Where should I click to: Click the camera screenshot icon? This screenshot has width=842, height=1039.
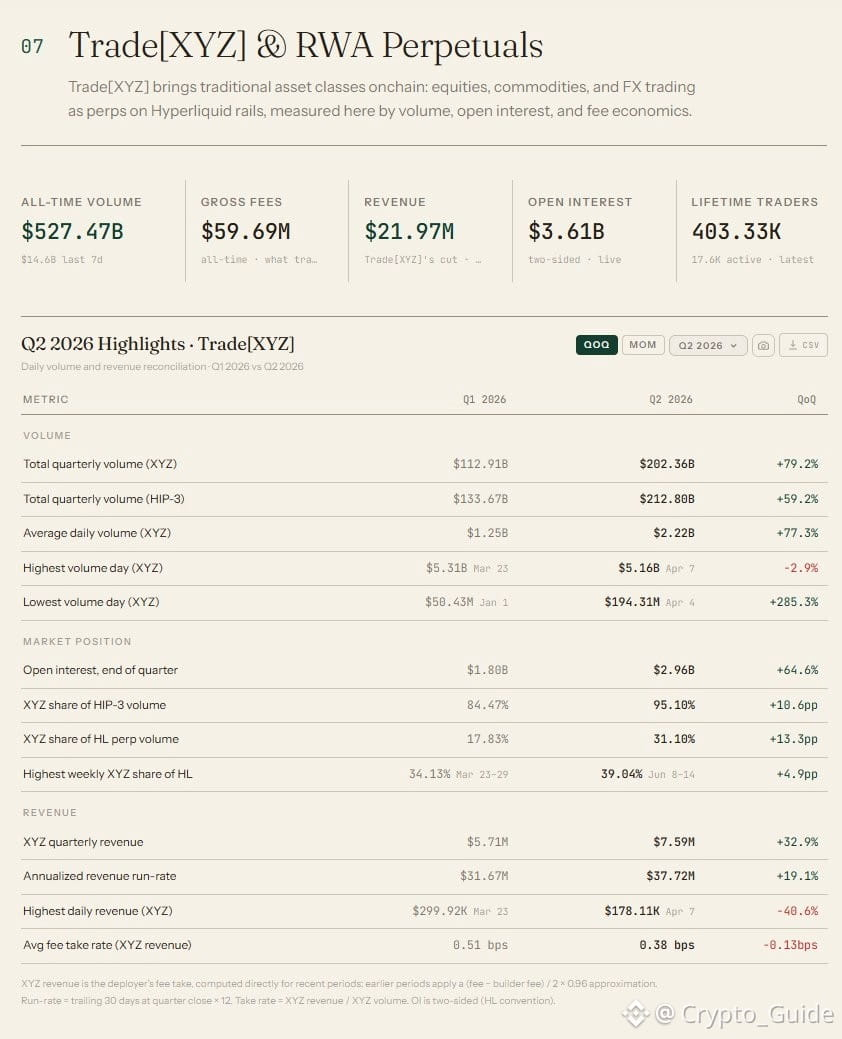tap(763, 345)
